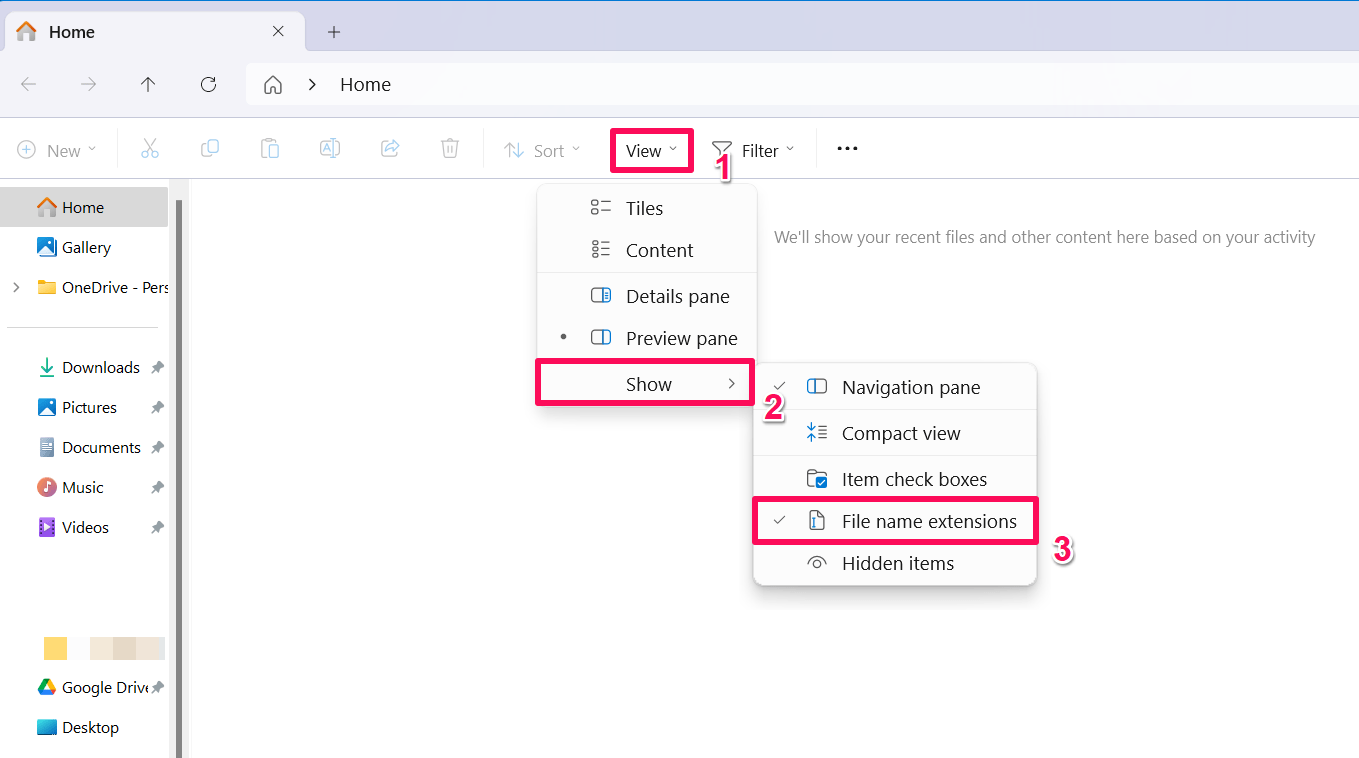Screen dimensions: 1359x758
Task: Click the home icon in address bar
Action: [x=273, y=85]
